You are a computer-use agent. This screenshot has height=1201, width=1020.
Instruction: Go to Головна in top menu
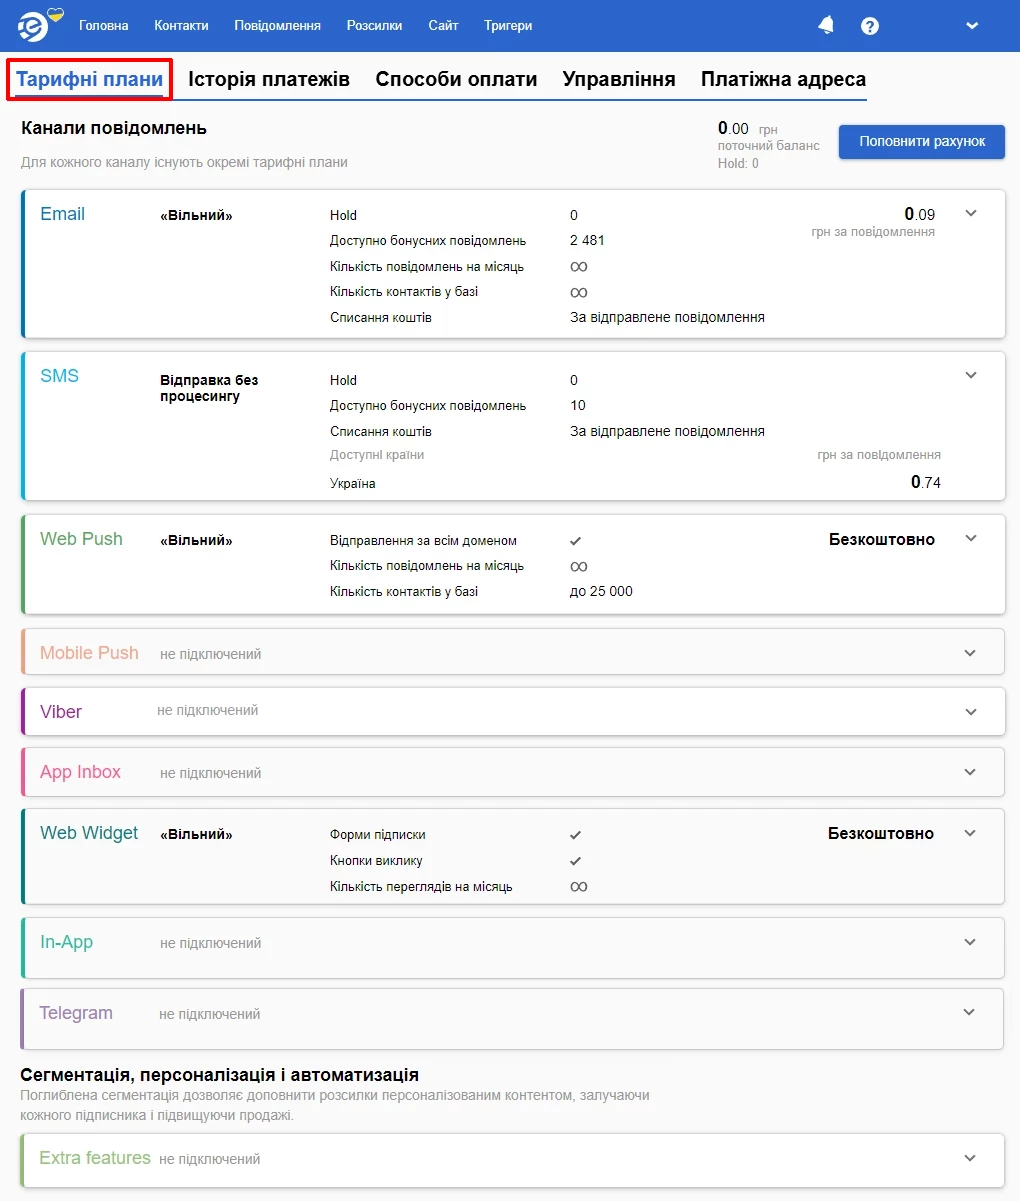(x=104, y=26)
